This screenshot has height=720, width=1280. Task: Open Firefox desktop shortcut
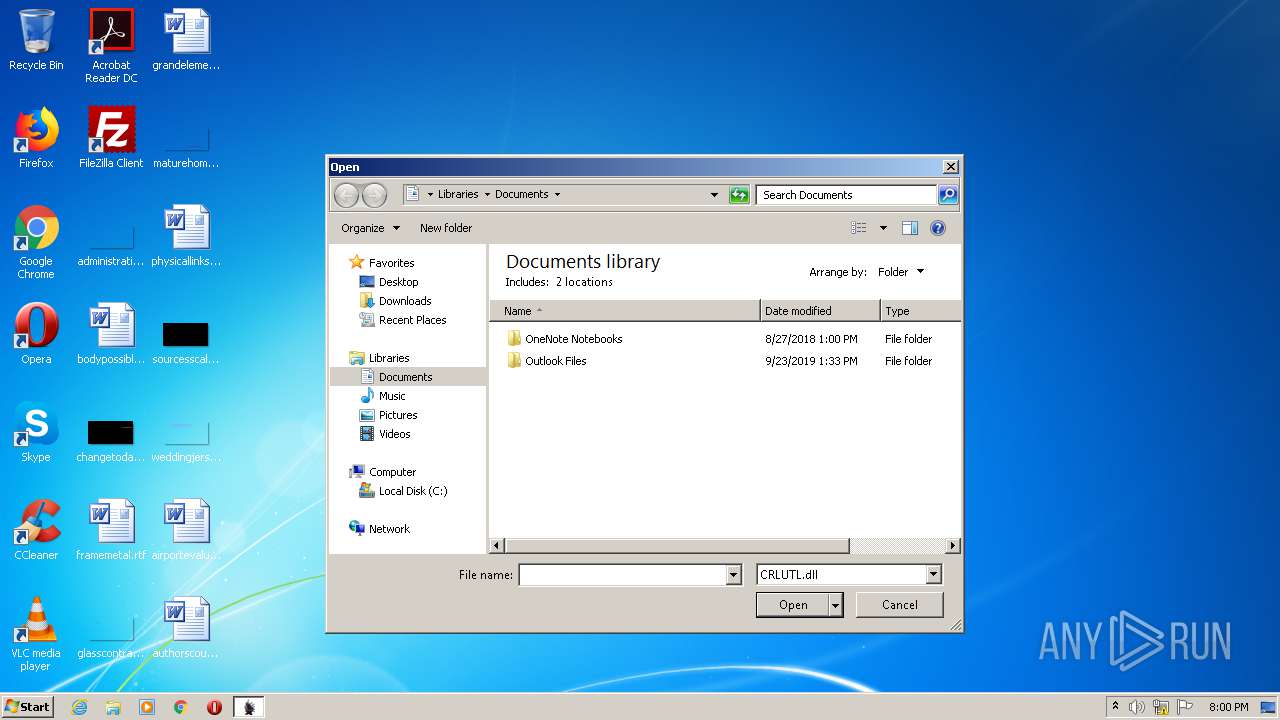36,138
